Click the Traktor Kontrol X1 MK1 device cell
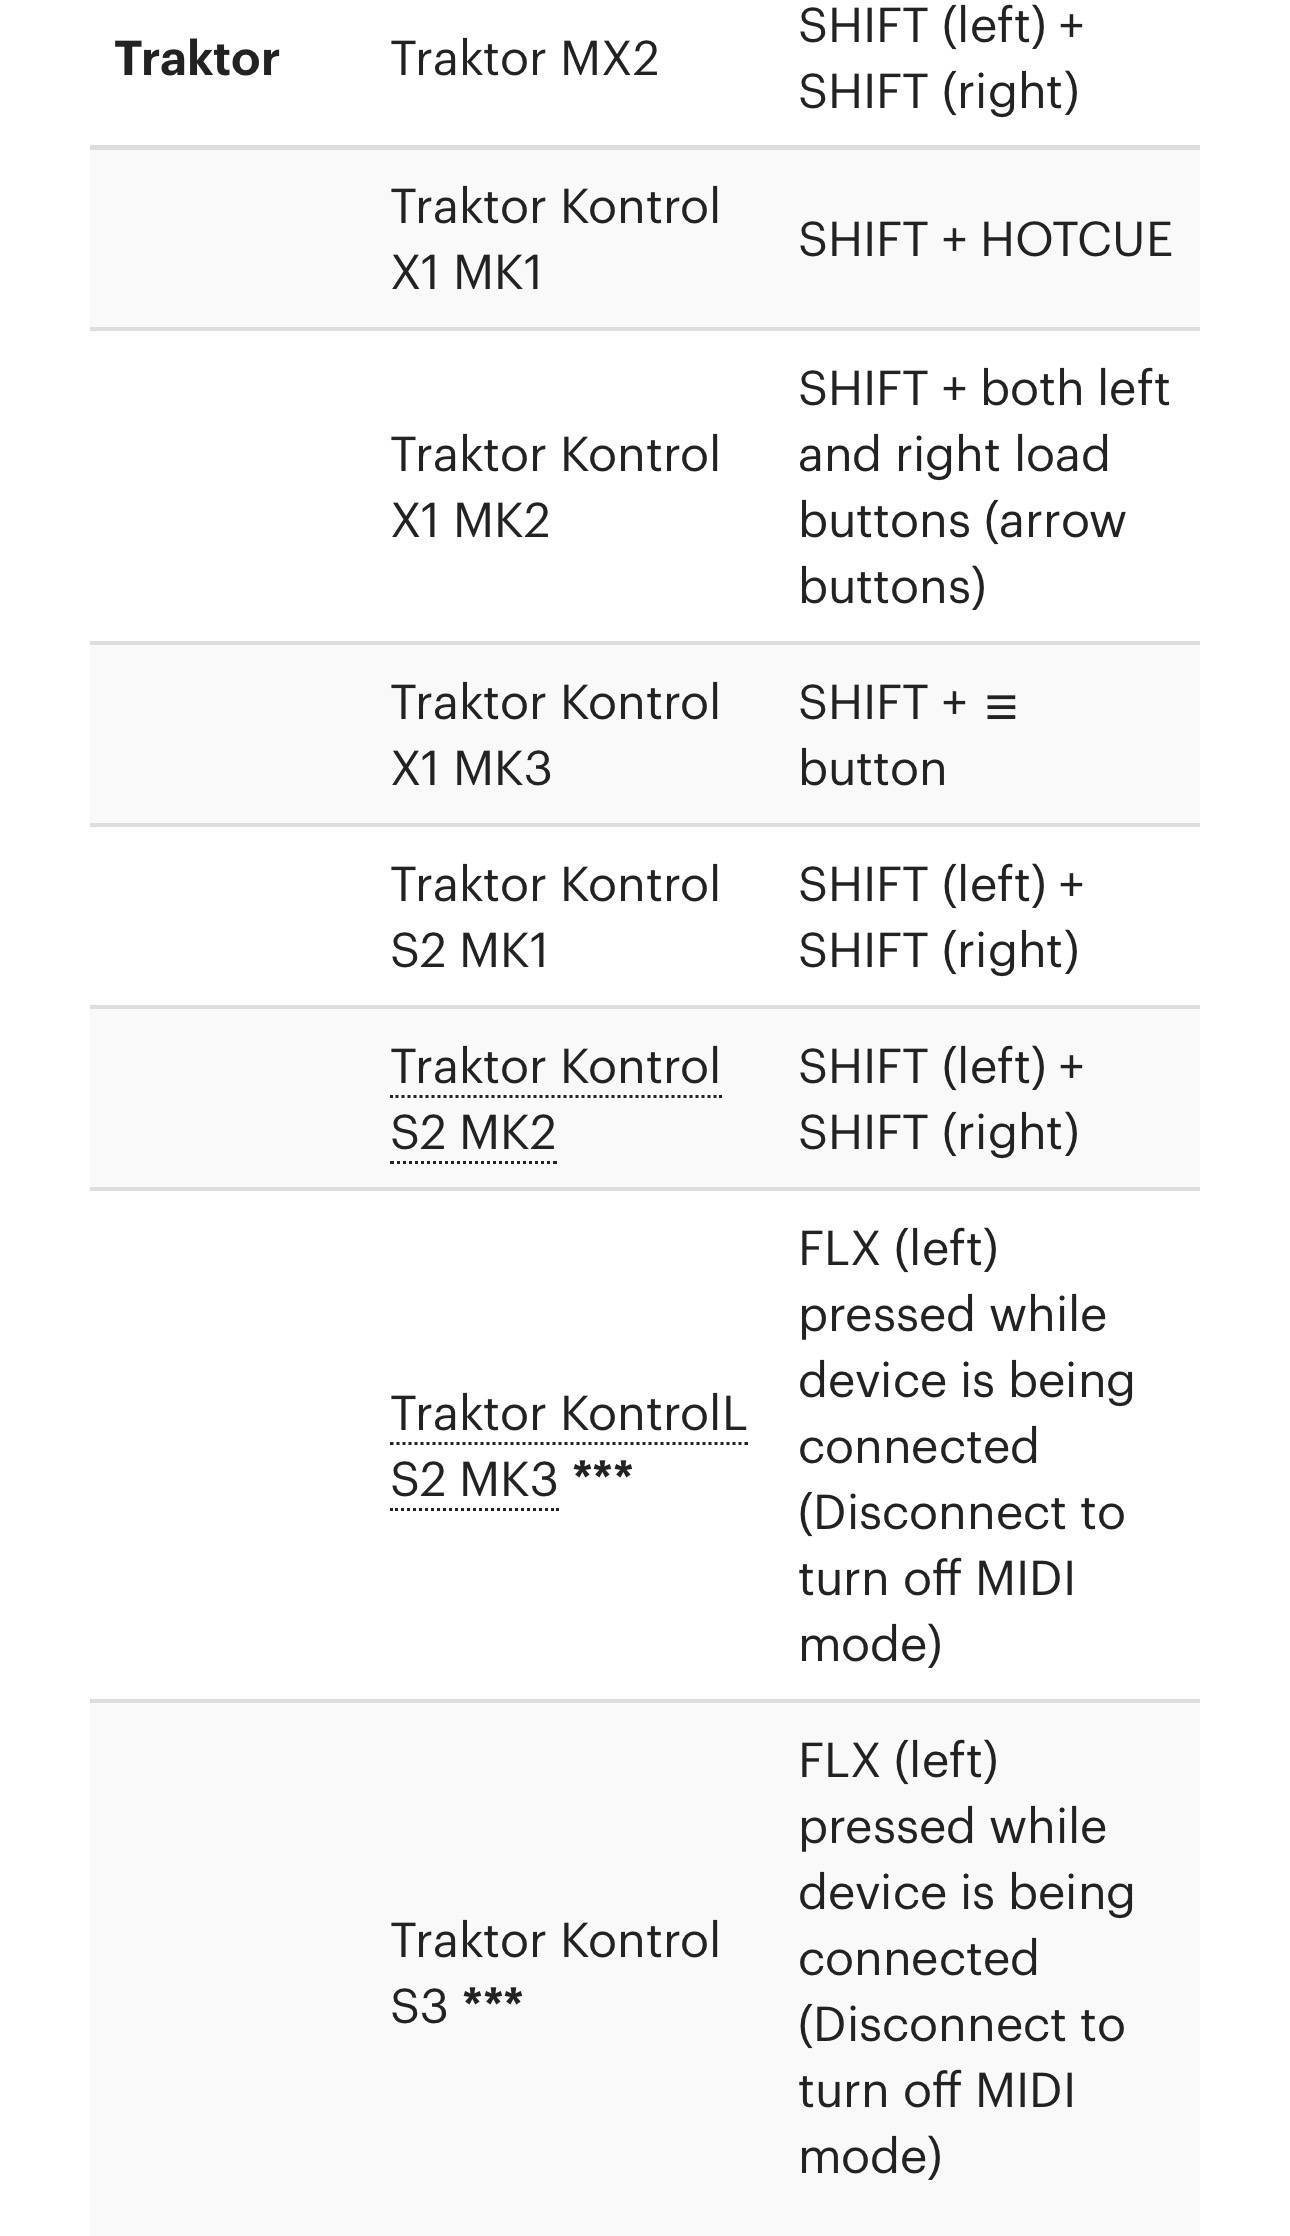The height and width of the screenshot is (2236, 1290). (x=555, y=239)
